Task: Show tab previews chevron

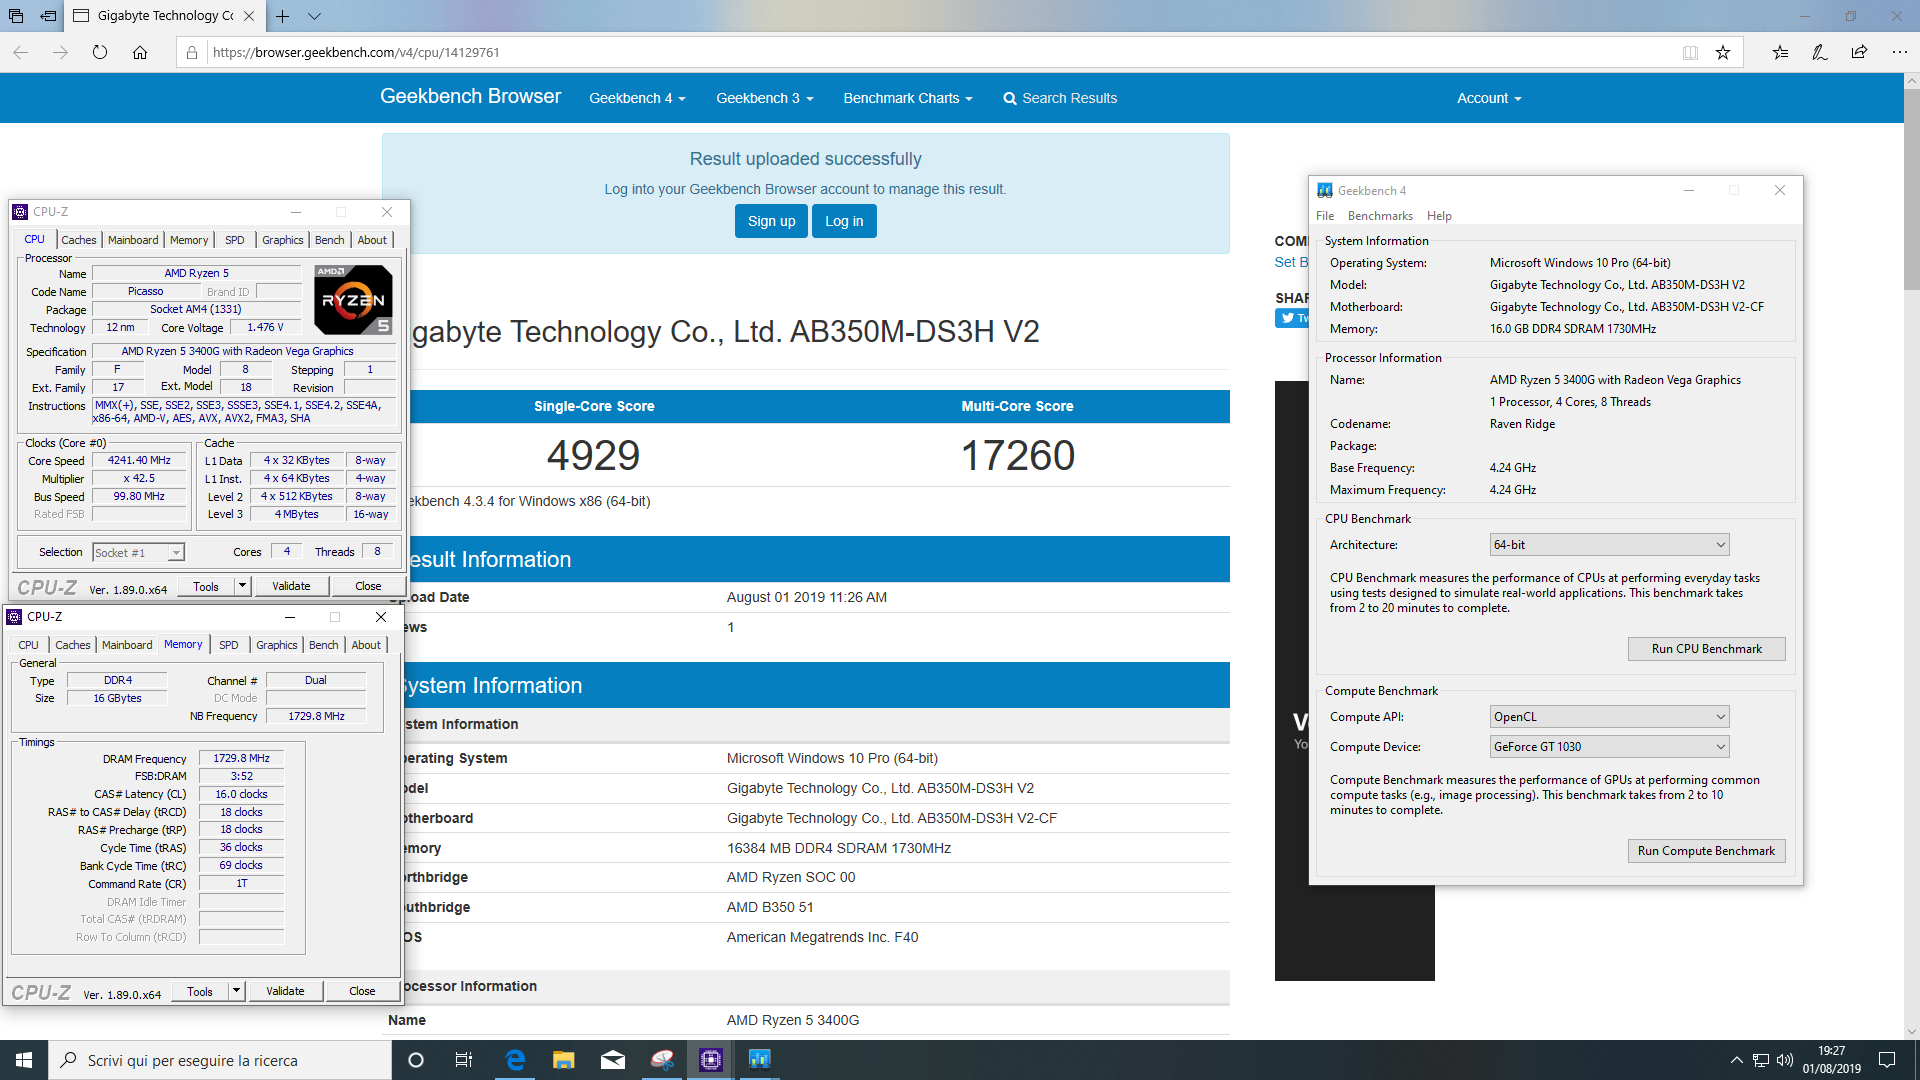Action: [x=314, y=16]
